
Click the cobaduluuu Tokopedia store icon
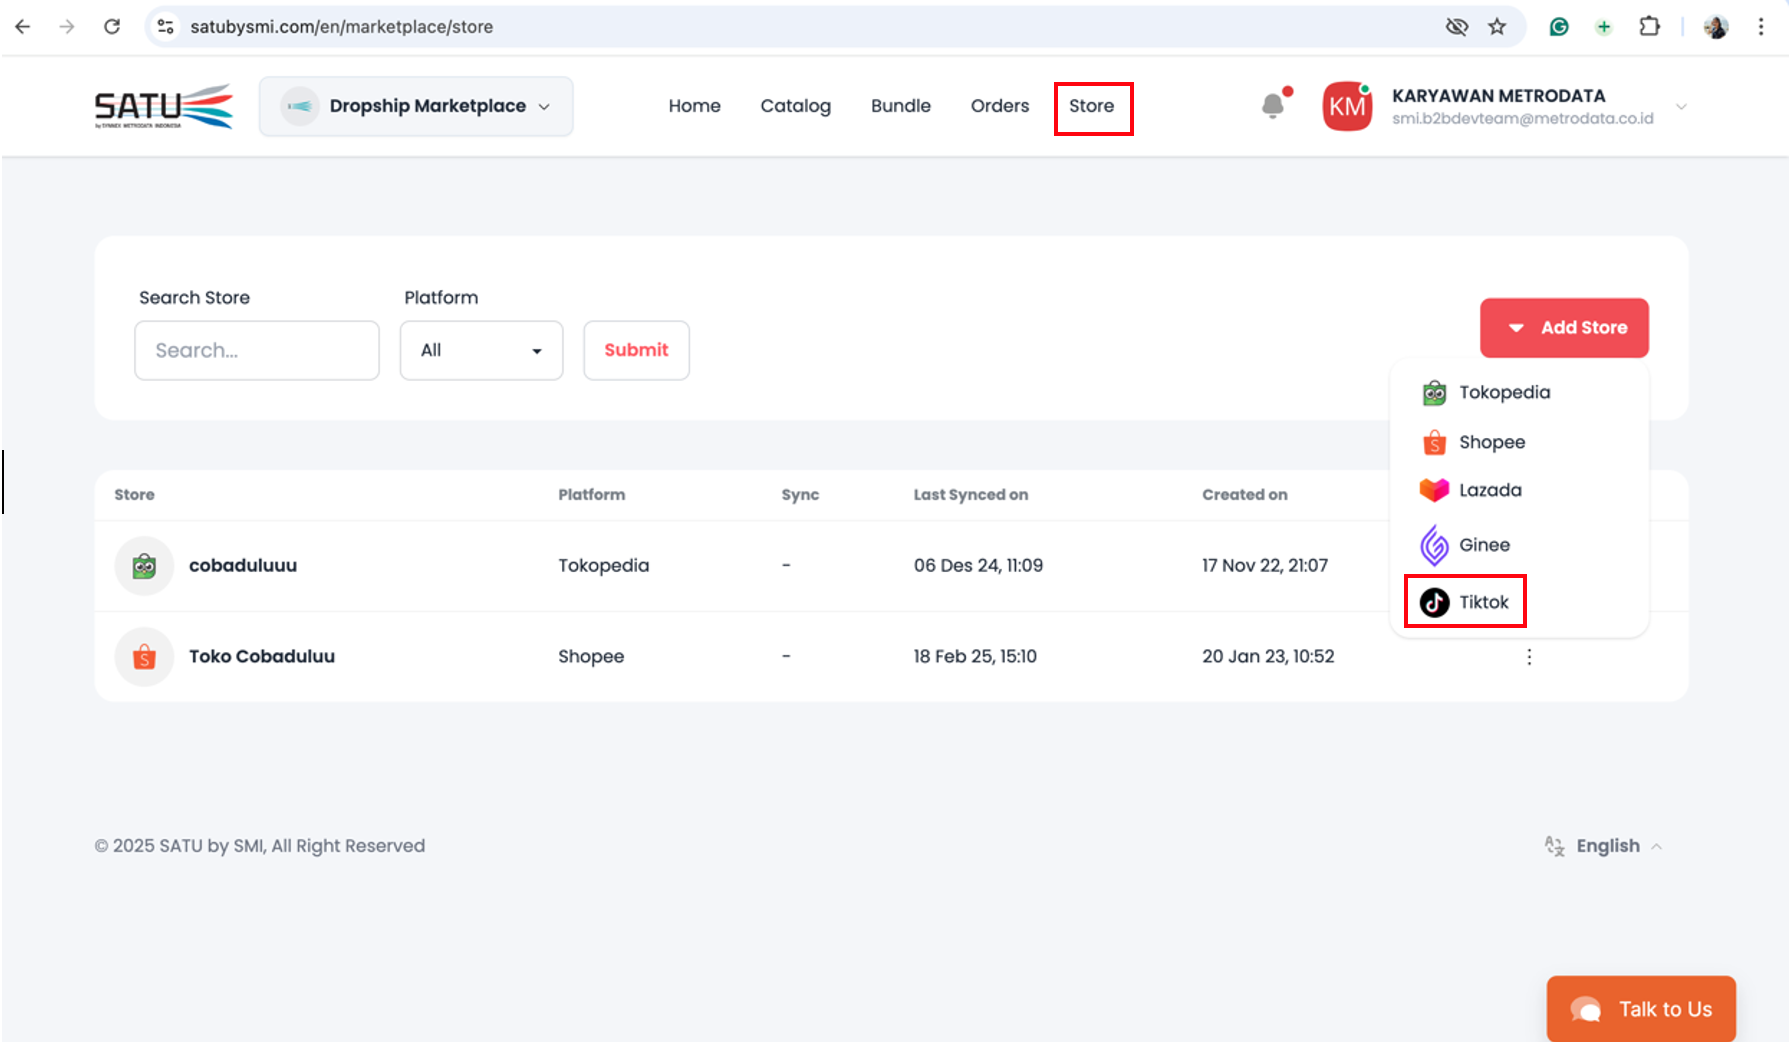(x=145, y=566)
